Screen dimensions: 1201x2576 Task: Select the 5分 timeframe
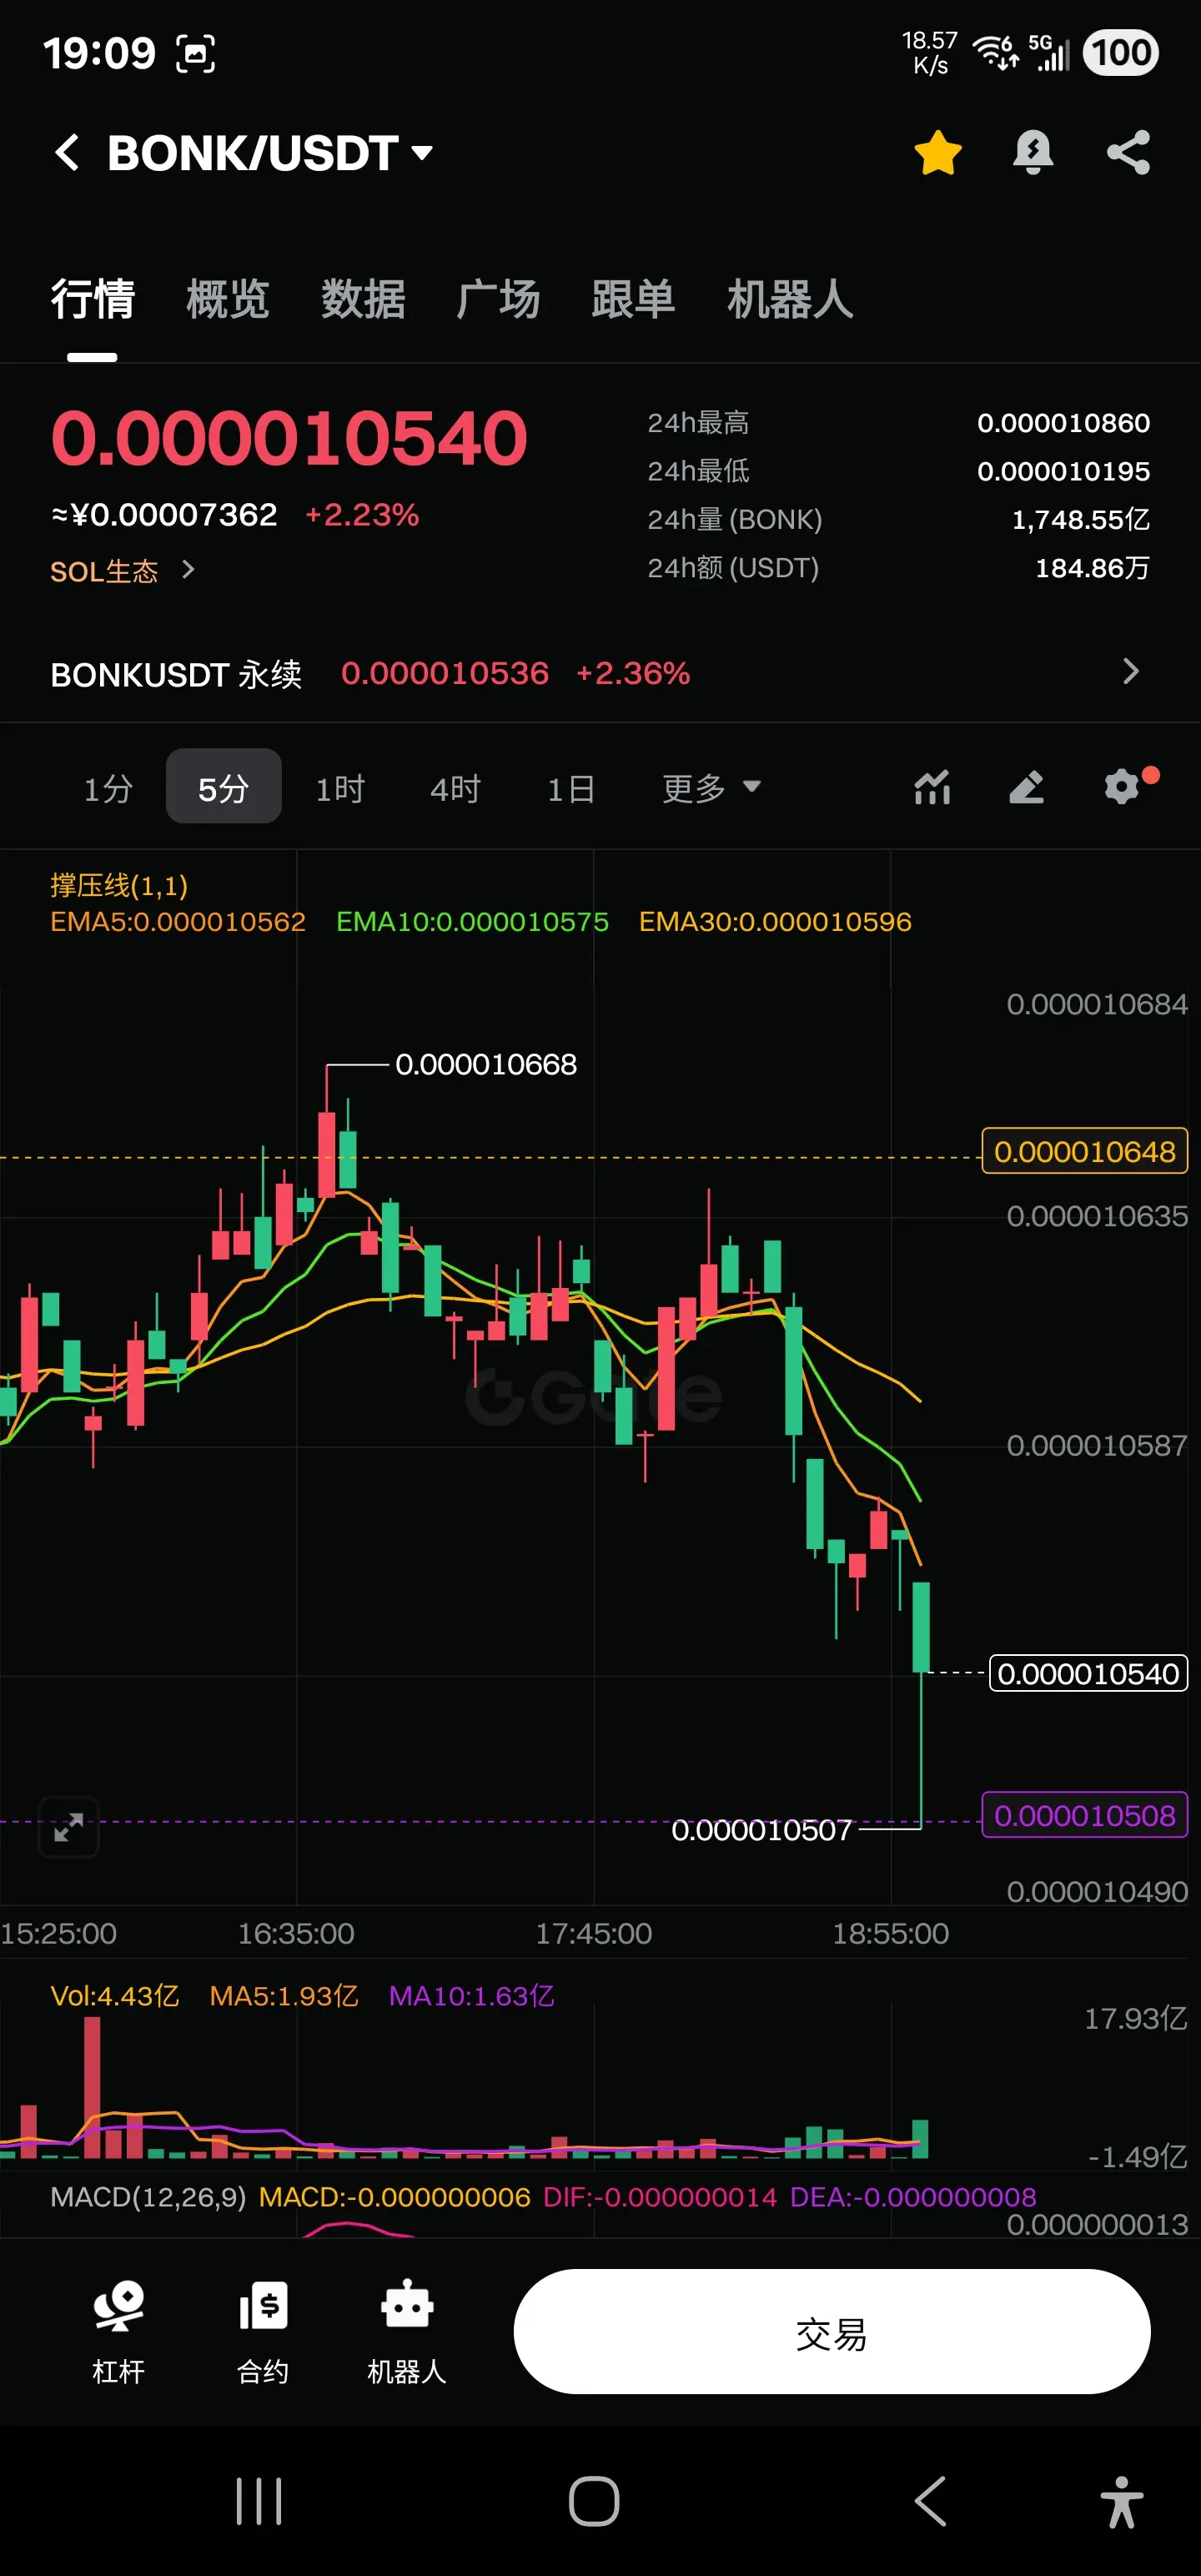(223, 787)
